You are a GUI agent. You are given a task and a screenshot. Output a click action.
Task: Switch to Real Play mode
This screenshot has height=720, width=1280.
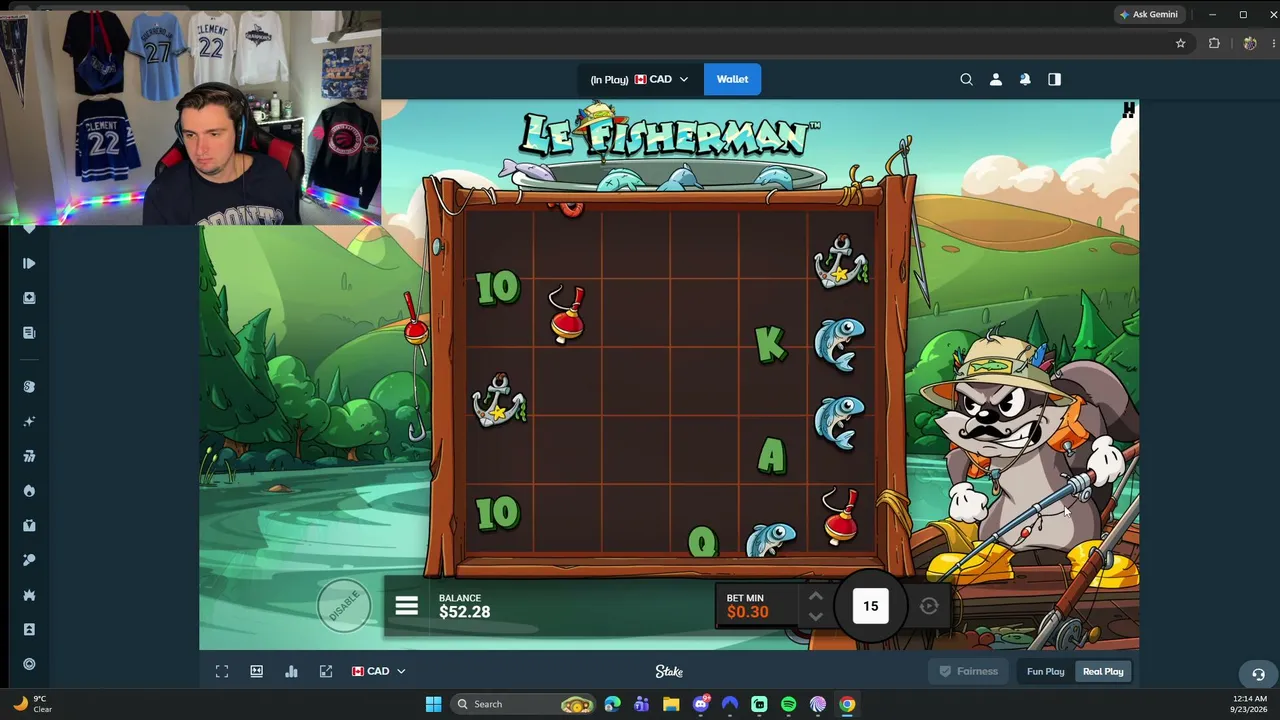click(x=1103, y=671)
